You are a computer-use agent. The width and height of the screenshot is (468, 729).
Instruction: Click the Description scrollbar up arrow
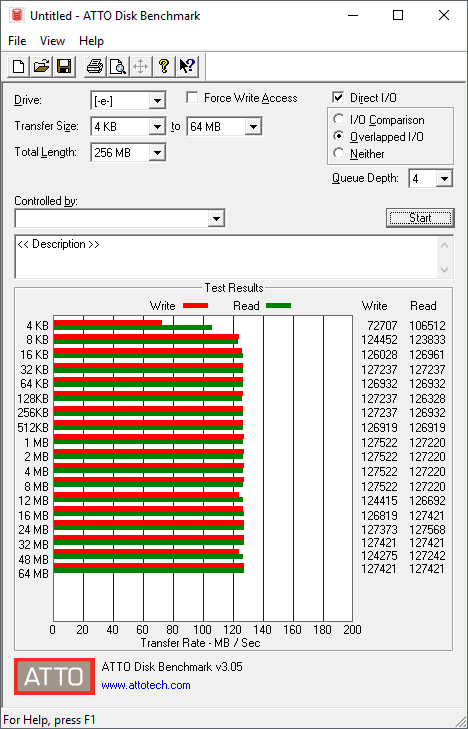coord(444,245)
